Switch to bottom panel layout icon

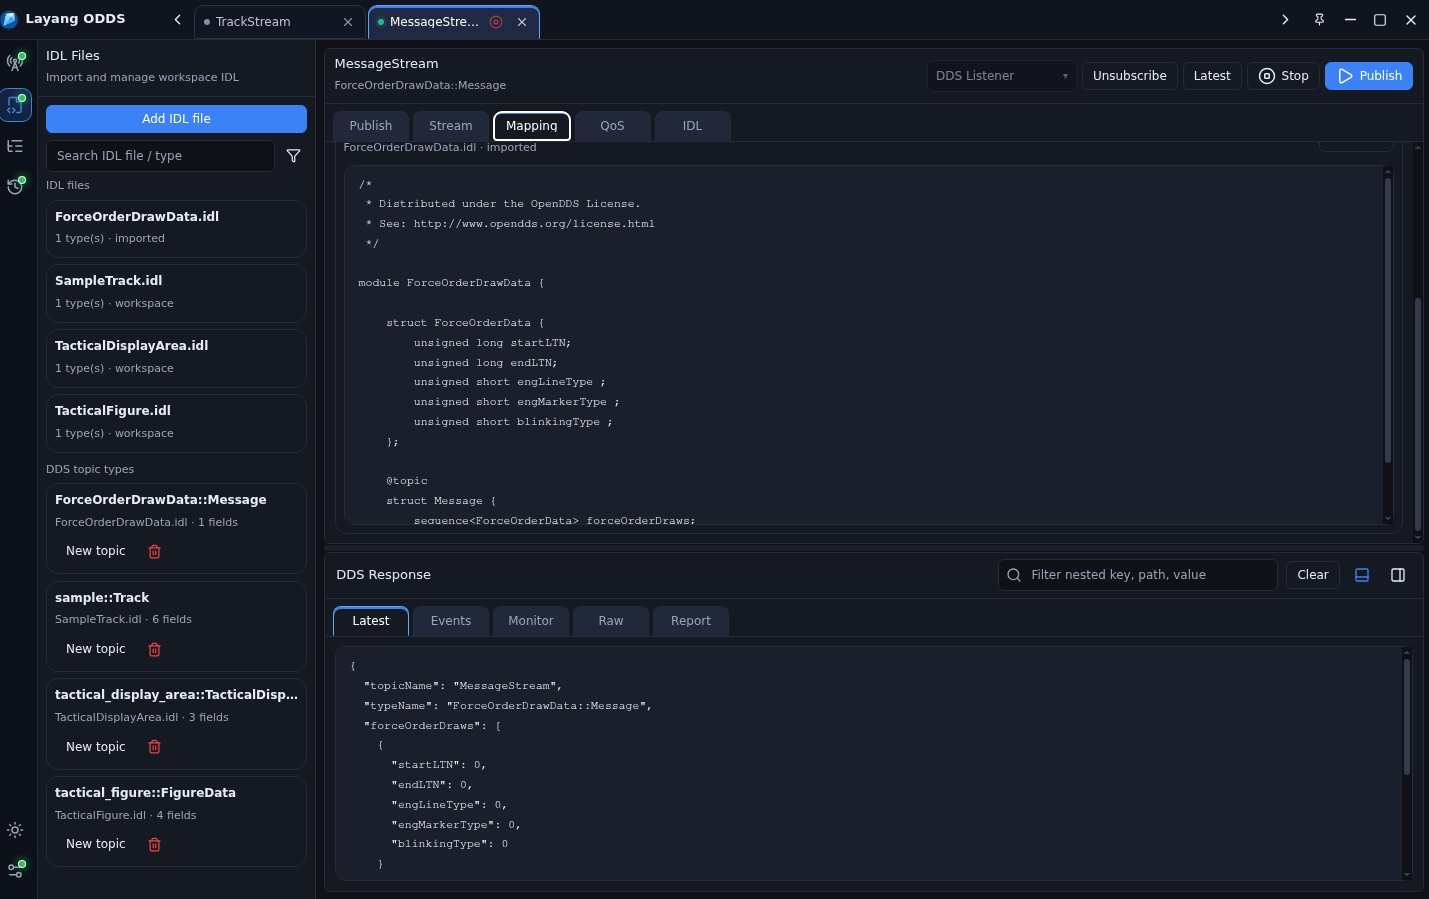(x=1362, y=575)
